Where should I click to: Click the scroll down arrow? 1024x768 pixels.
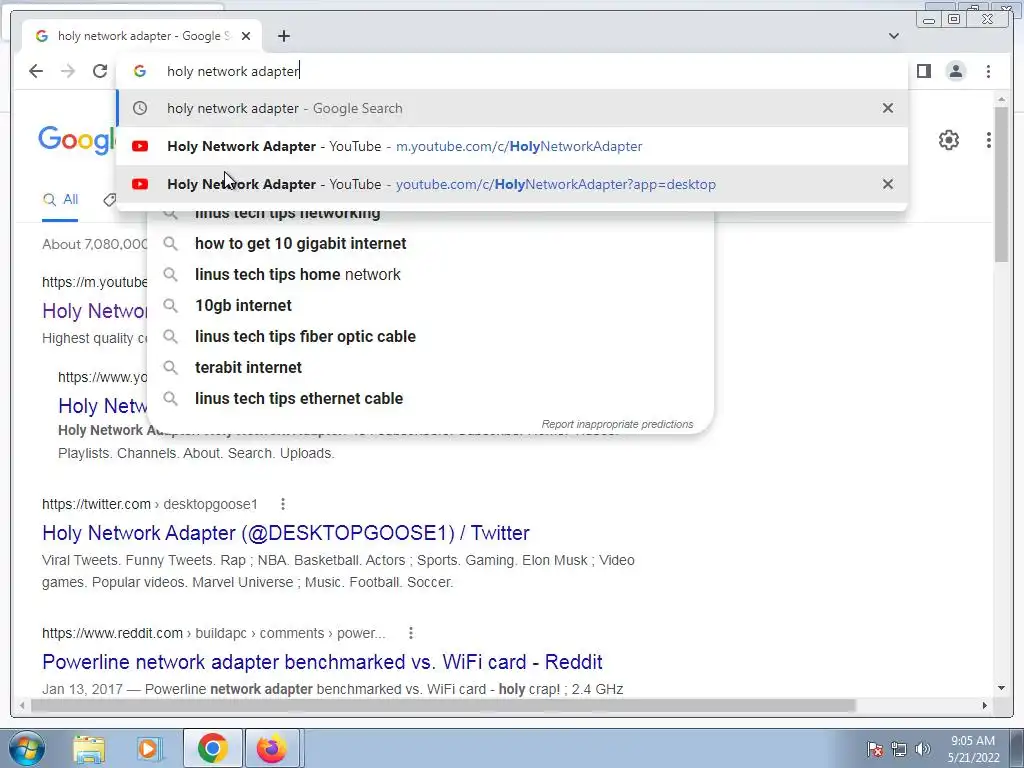pos(1002,688)
